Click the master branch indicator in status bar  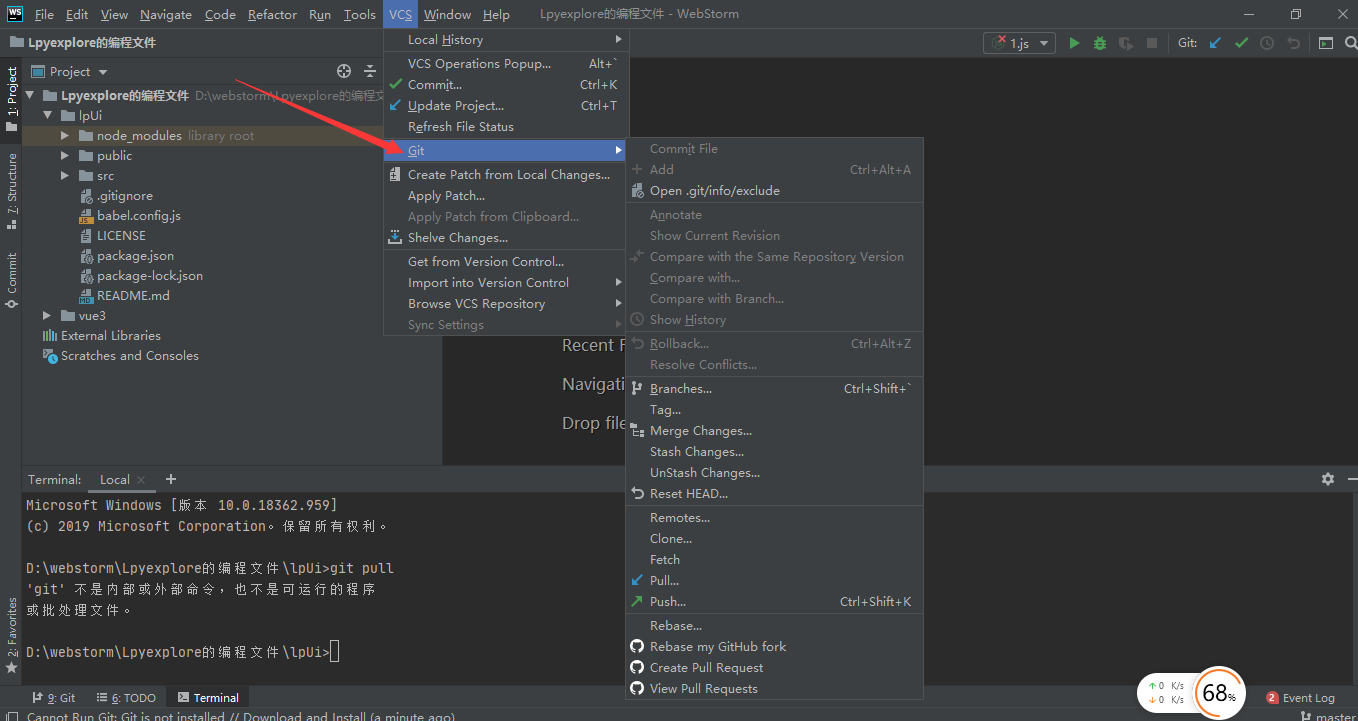coord(1328,717)
